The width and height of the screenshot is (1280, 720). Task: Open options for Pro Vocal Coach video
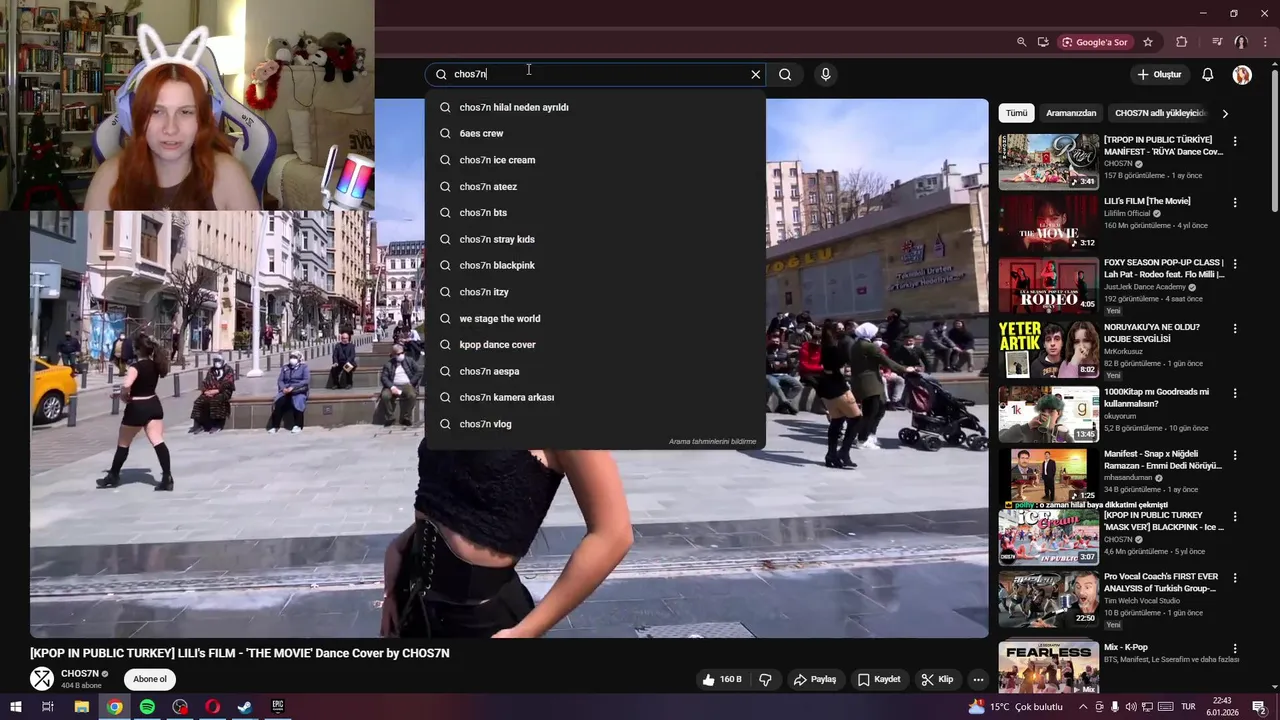(x=1235, y=579)
